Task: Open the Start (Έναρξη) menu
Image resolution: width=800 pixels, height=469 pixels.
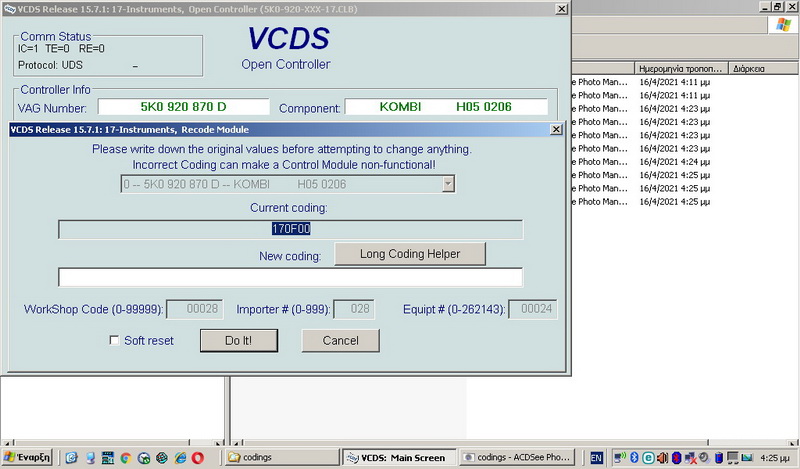Action: 27,457
